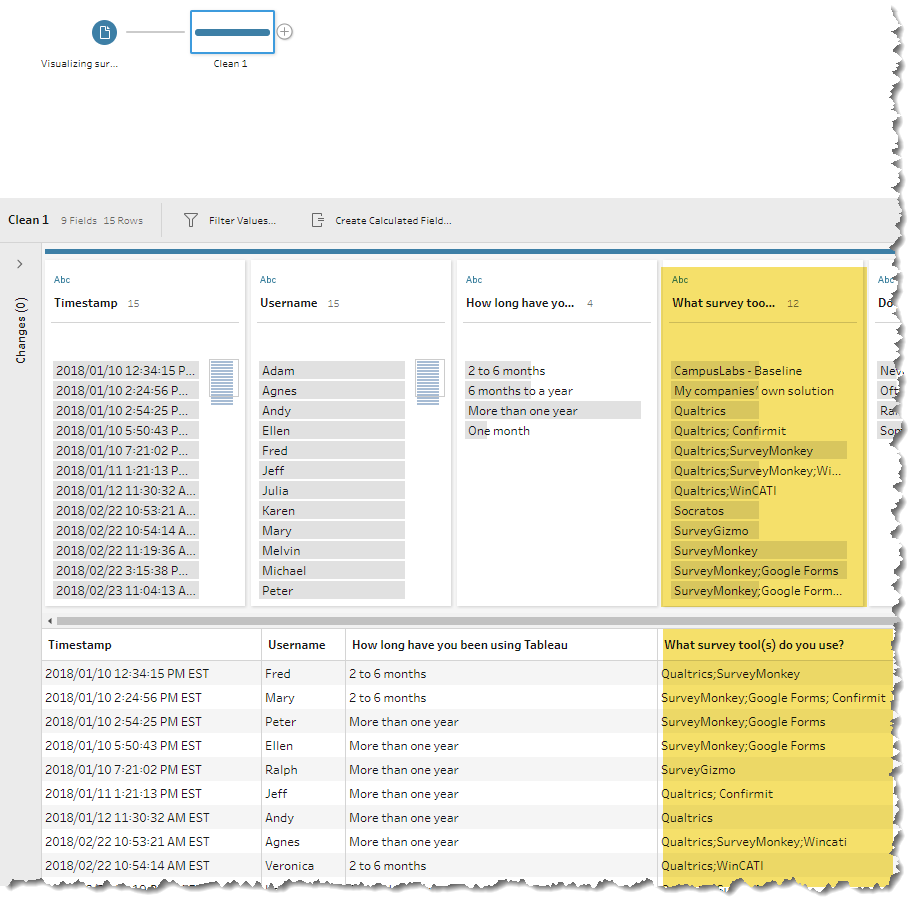Select 'How long have yo...' card header

pos(520,303)
